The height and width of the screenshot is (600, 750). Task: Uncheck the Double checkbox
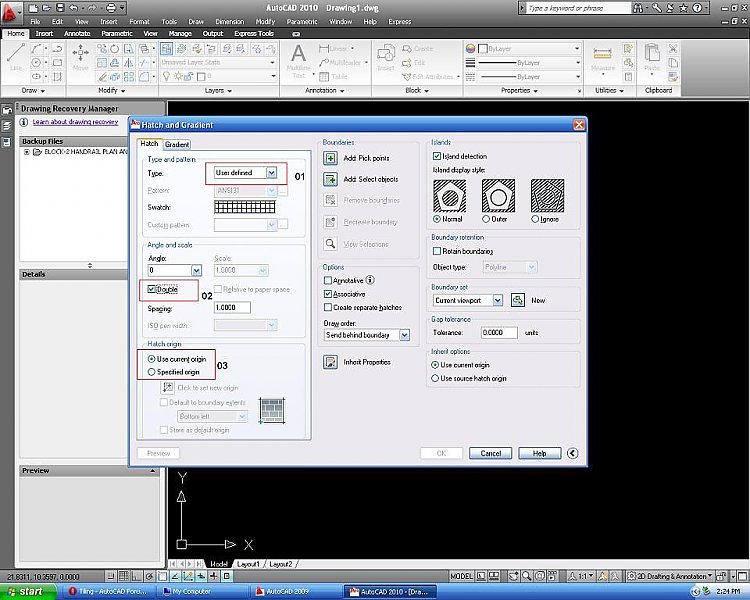tap(152, 289)
